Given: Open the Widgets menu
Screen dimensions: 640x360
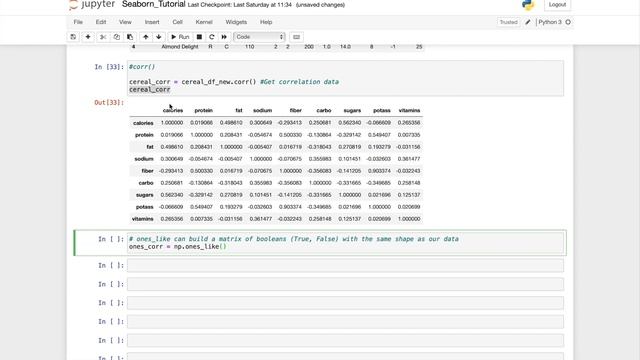Looking at the screenshot, I should pos(236,22).
